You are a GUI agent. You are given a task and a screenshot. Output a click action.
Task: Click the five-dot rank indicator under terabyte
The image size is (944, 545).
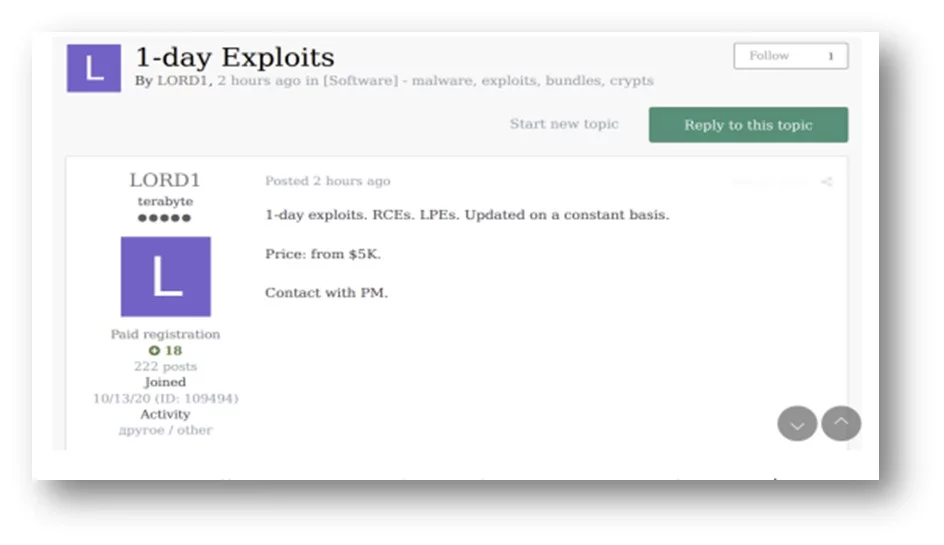pos(165,218)
